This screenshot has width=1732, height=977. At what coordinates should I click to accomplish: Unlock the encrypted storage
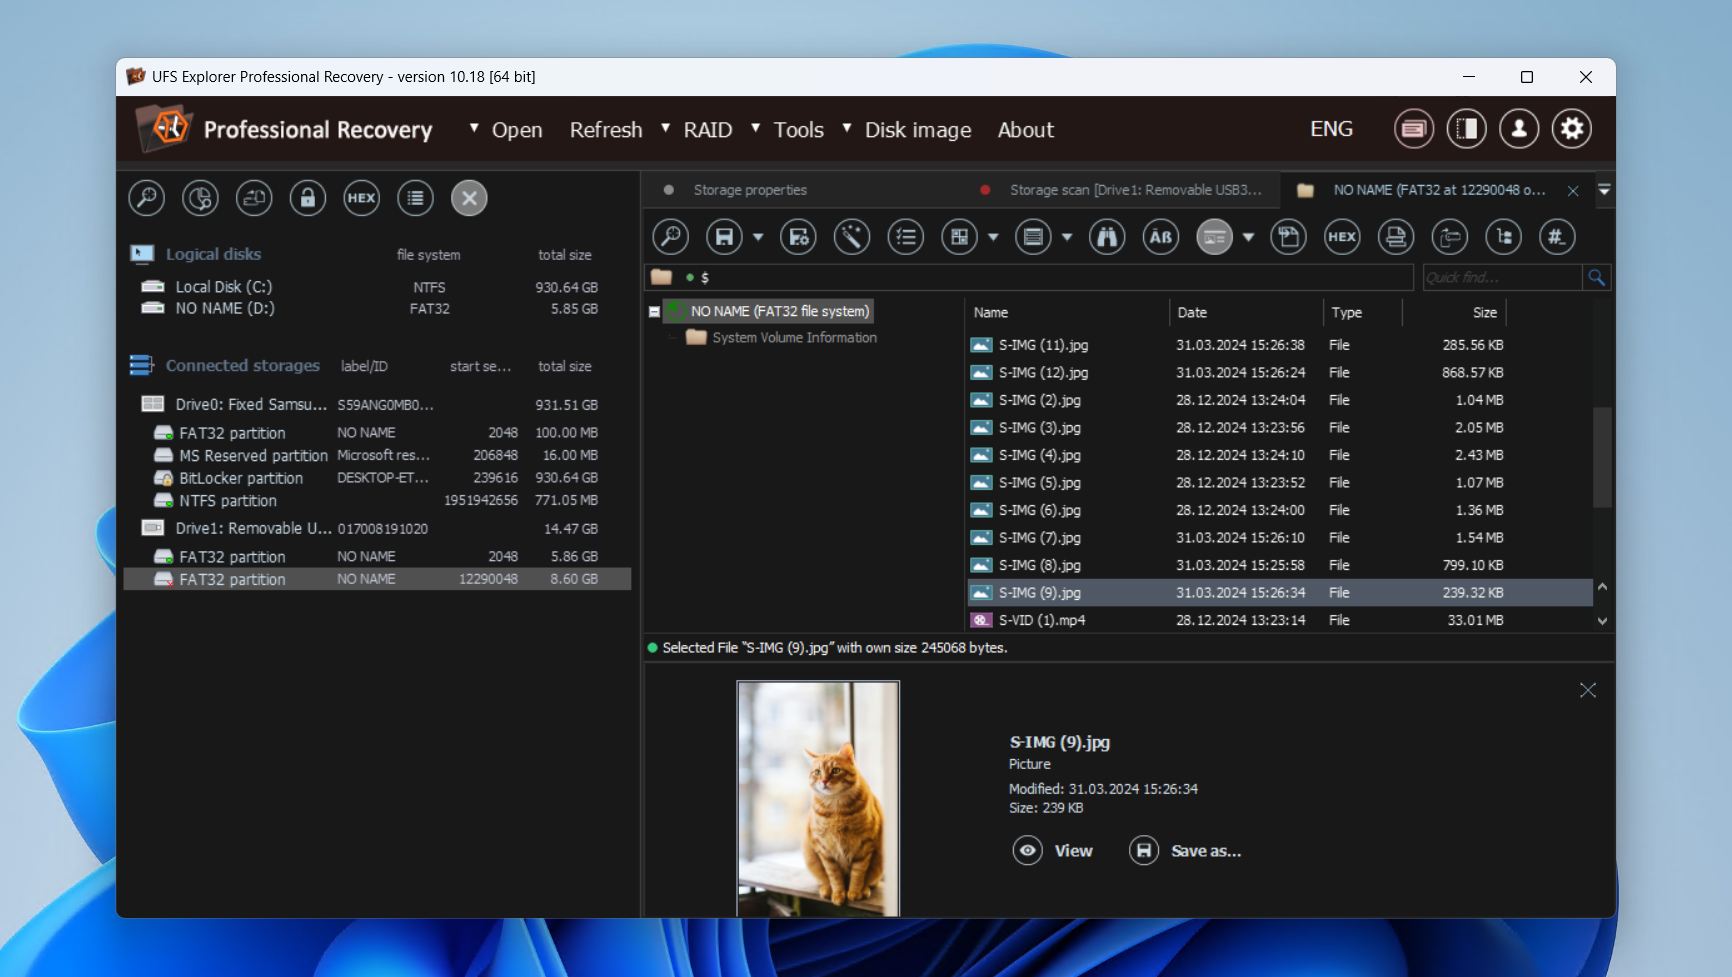[307, 198]
